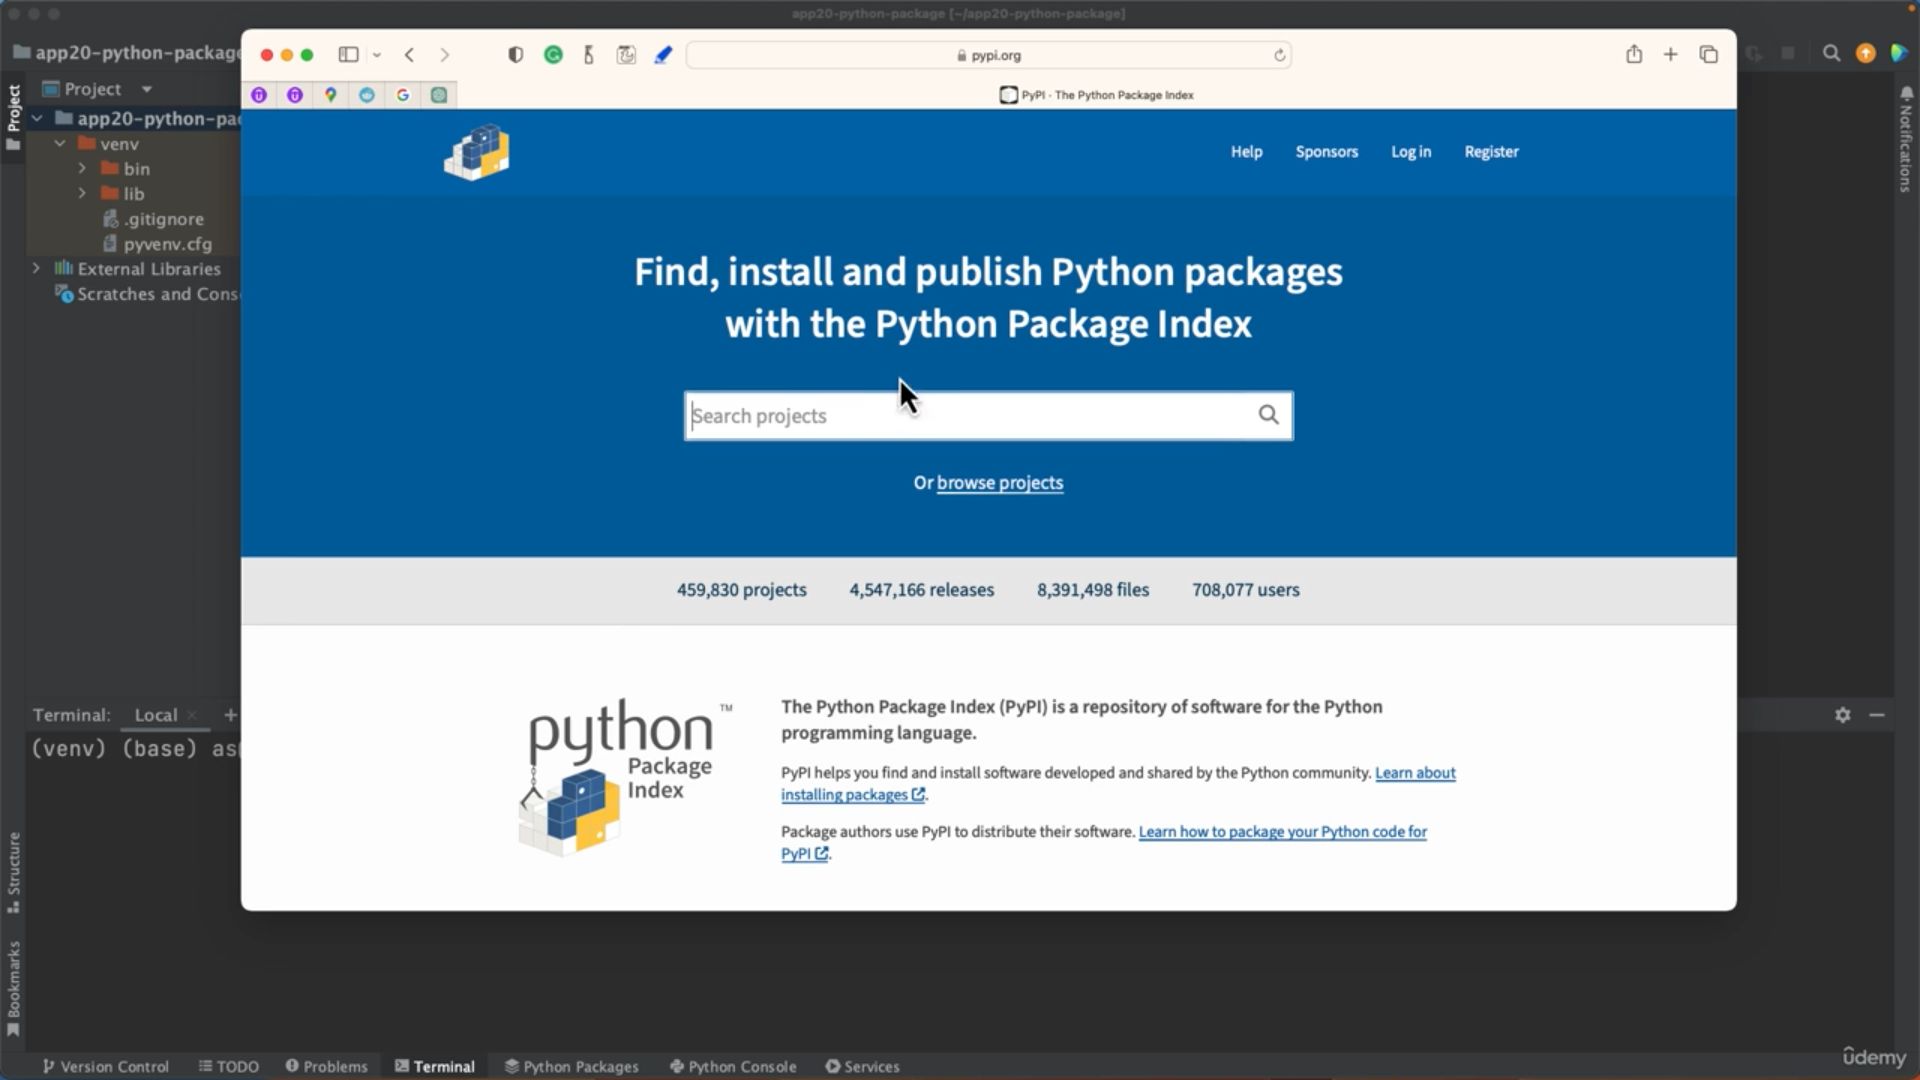This screenshot has width=1920, height=1080.
Task: Click the privacy shield icon in Safari toolbar
Action: [515, 55]
